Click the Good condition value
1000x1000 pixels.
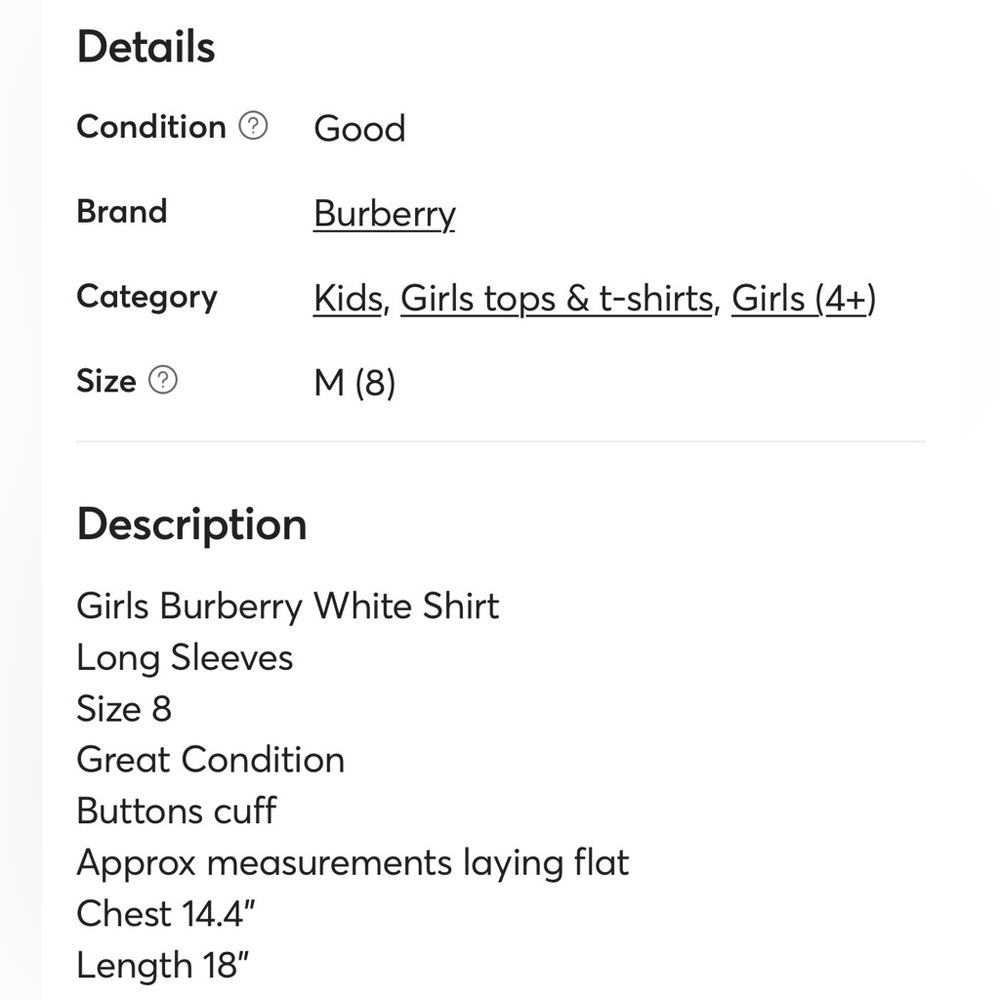point(360,128)
